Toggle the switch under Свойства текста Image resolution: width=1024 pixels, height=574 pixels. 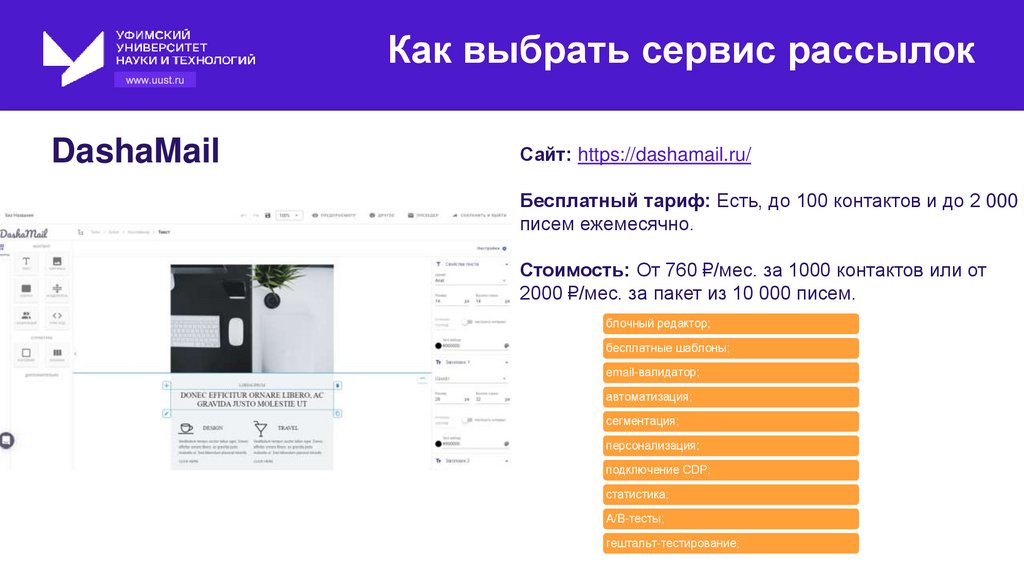(x=466, y=321)
